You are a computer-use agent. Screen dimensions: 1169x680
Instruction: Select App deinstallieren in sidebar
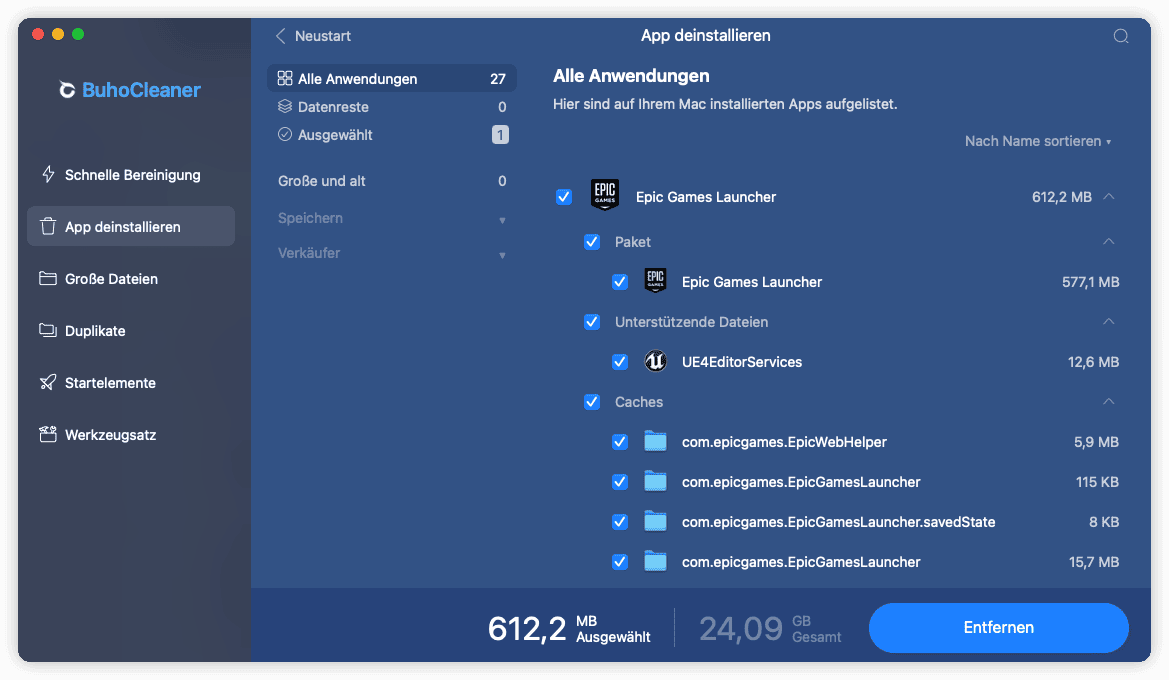(130, 227)
